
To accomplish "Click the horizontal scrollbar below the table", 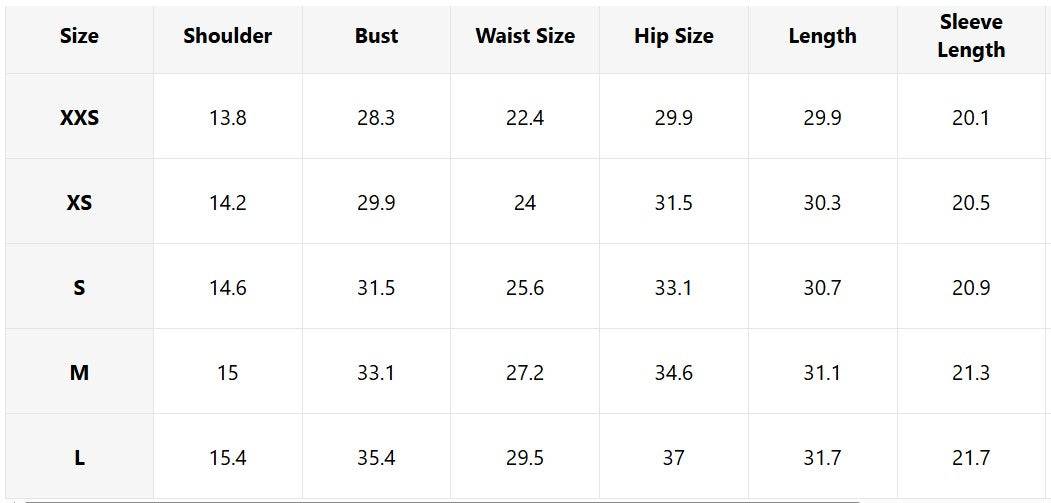I will pyautogui.click(x=440, y=499).
